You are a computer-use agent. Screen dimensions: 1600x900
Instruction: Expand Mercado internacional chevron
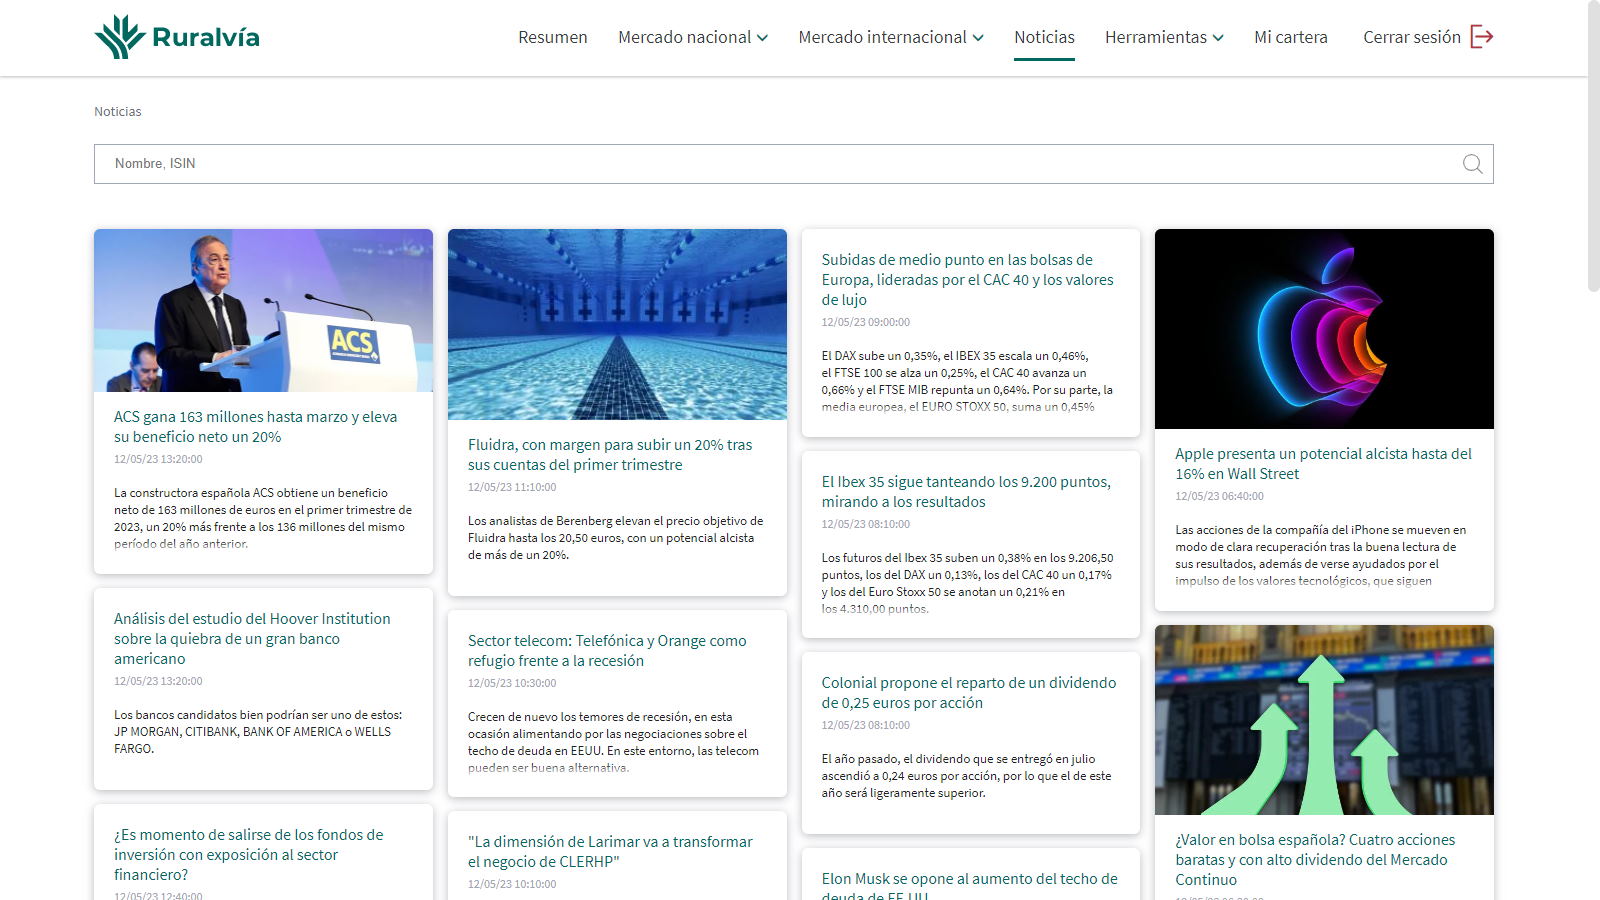point(978,38)
